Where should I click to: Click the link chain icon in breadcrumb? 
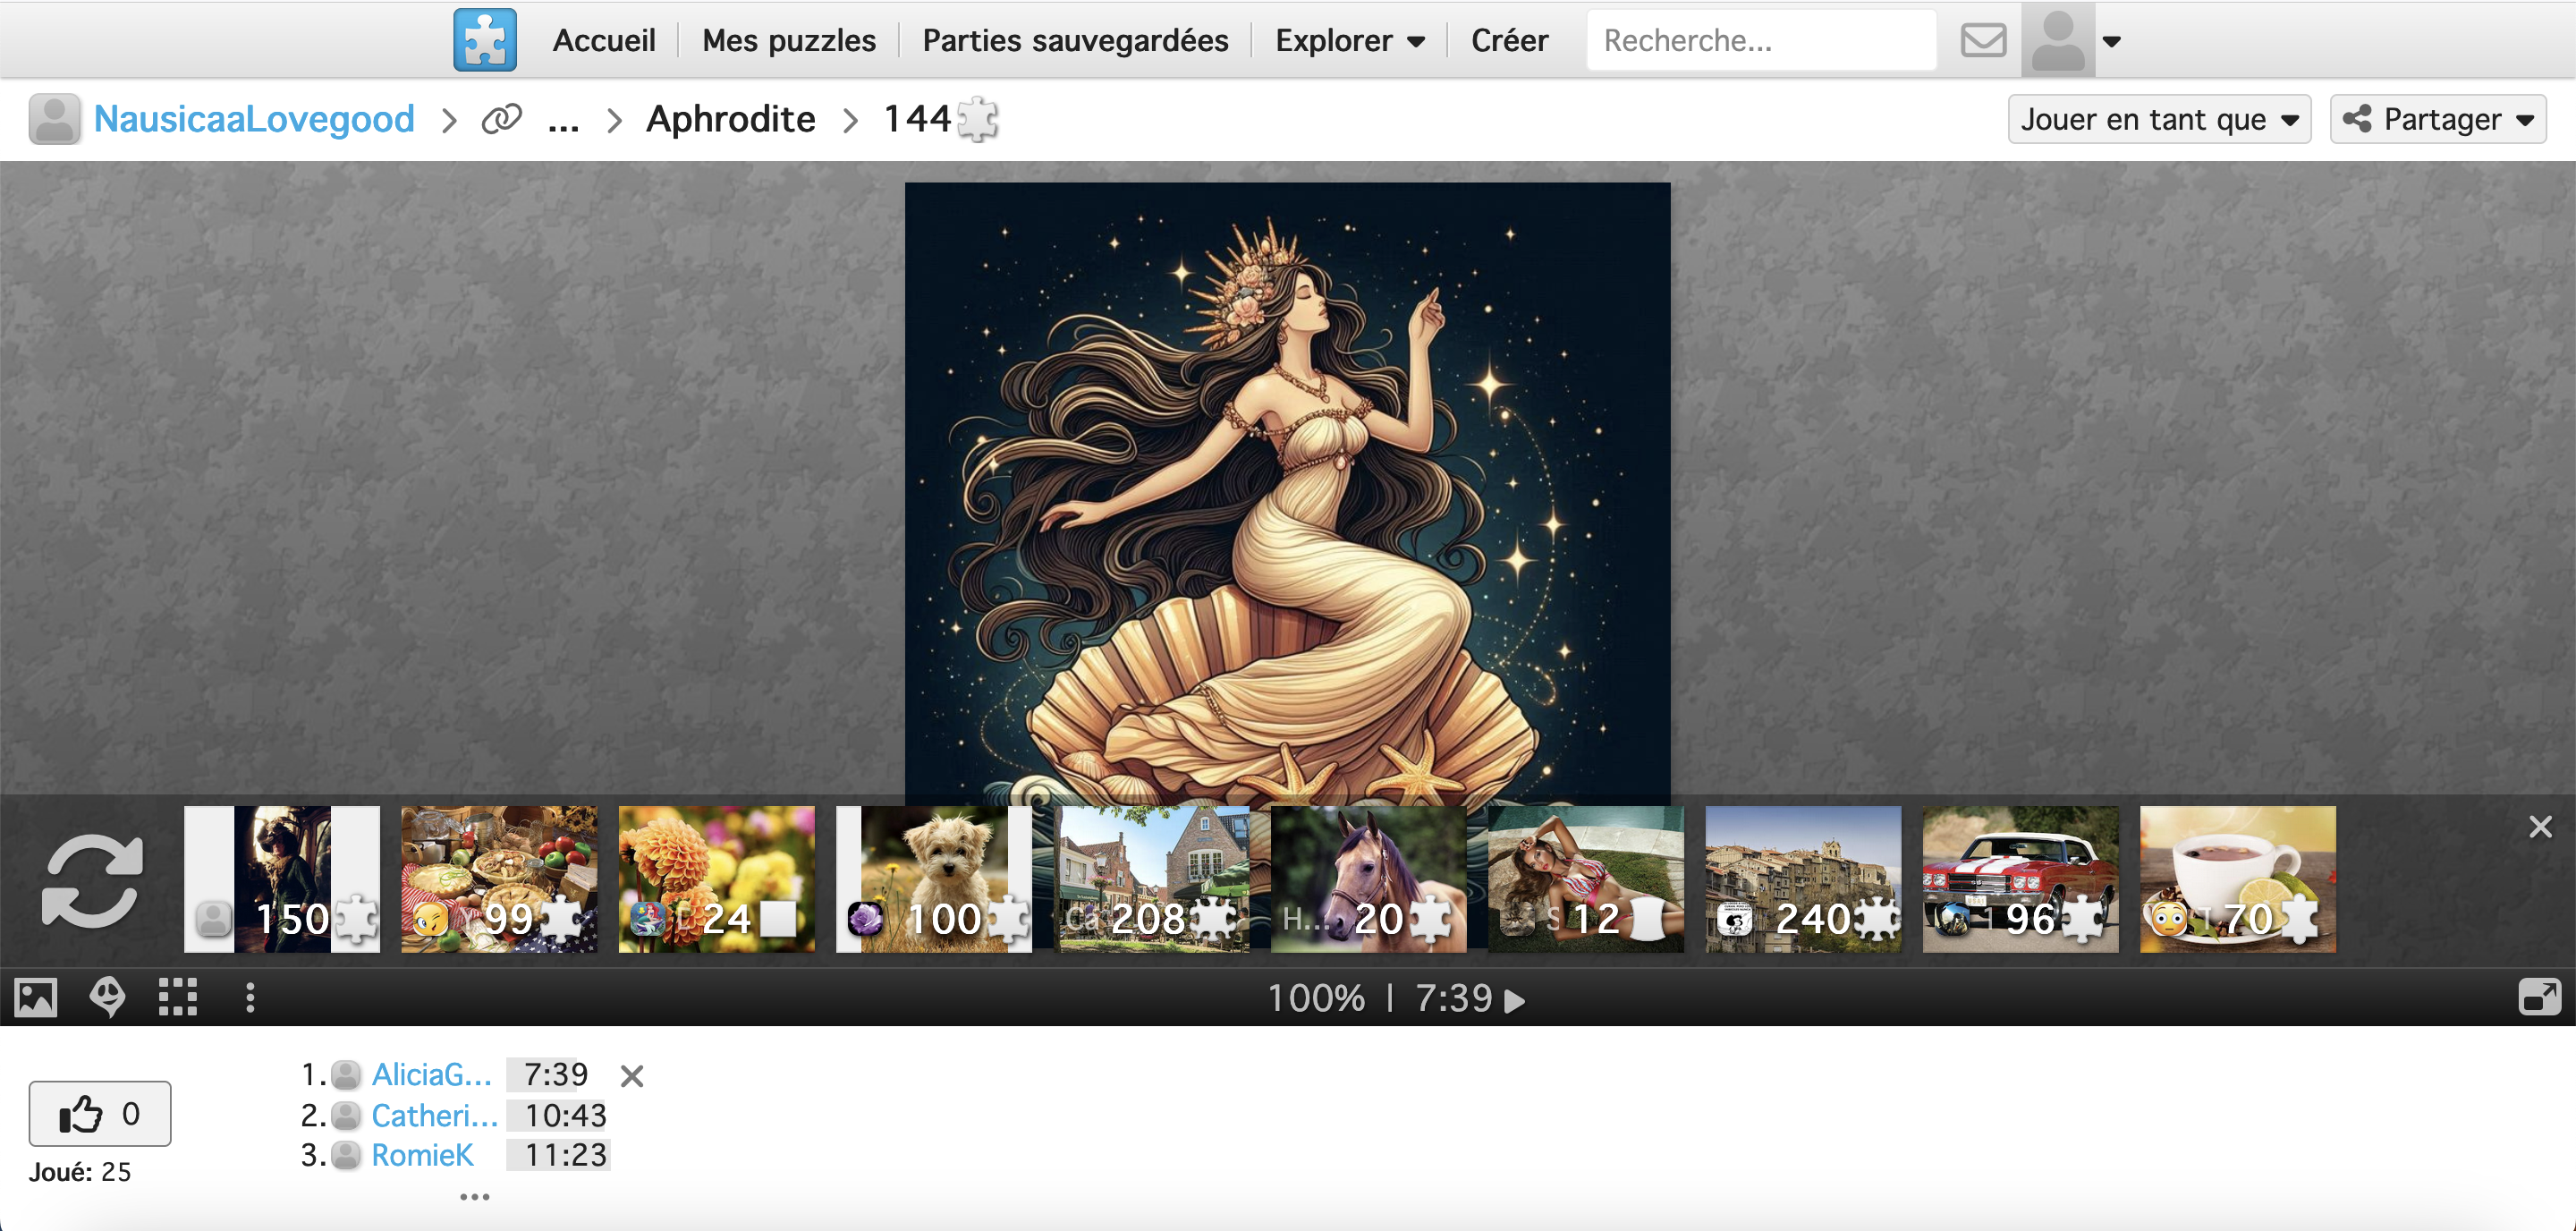coord(501,119)
